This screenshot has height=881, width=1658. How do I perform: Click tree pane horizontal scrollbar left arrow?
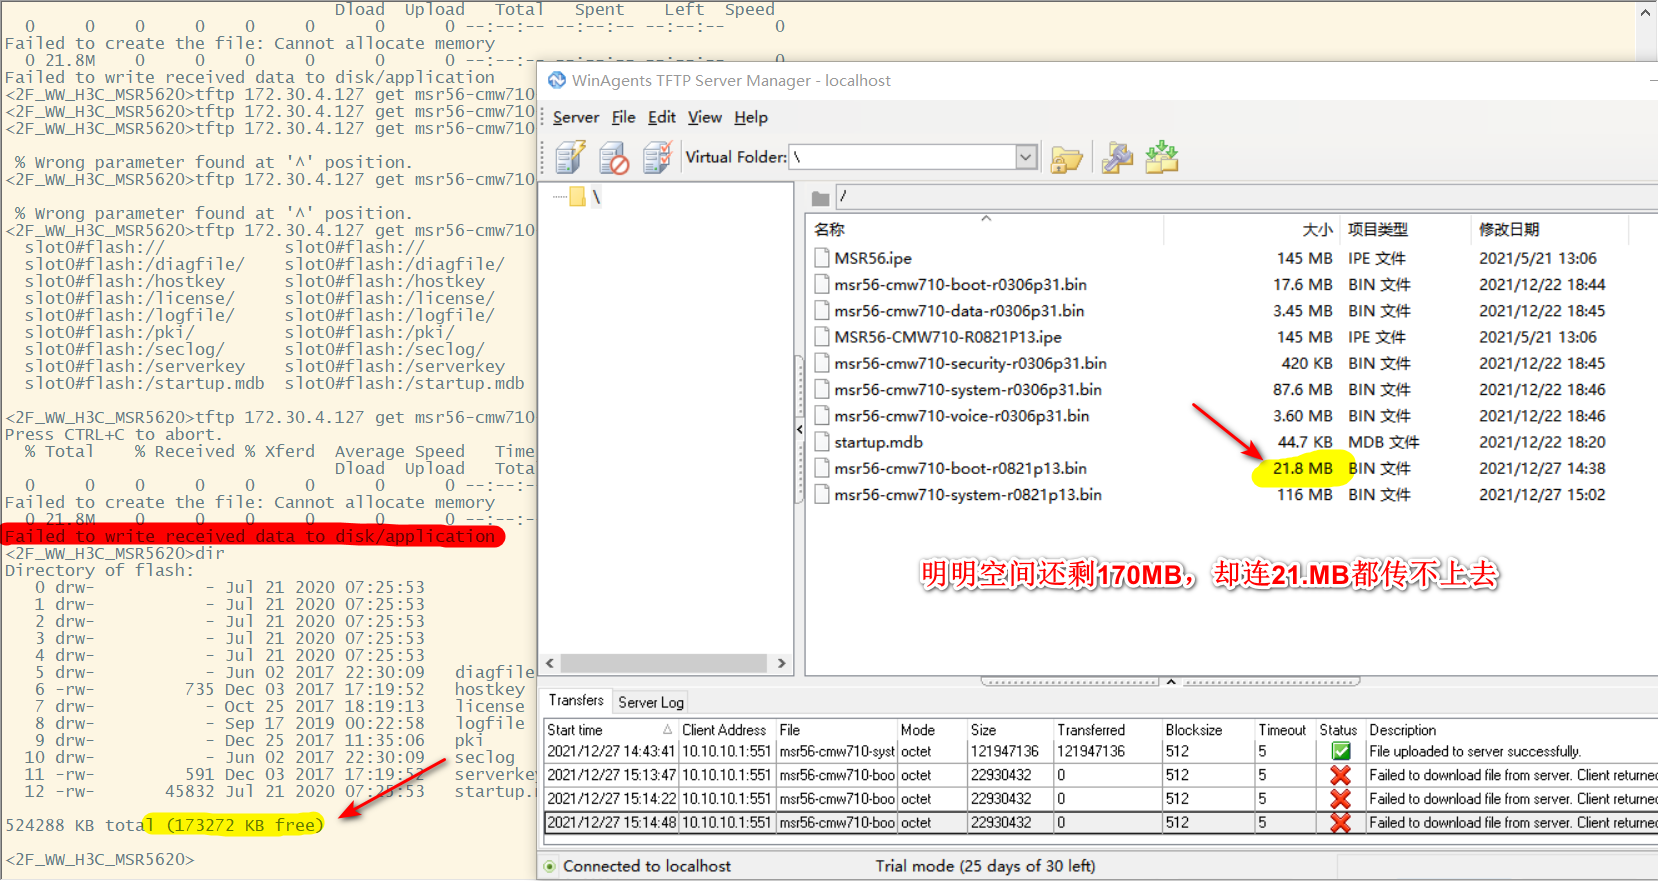pyautogui.click(x=550, y=663)
